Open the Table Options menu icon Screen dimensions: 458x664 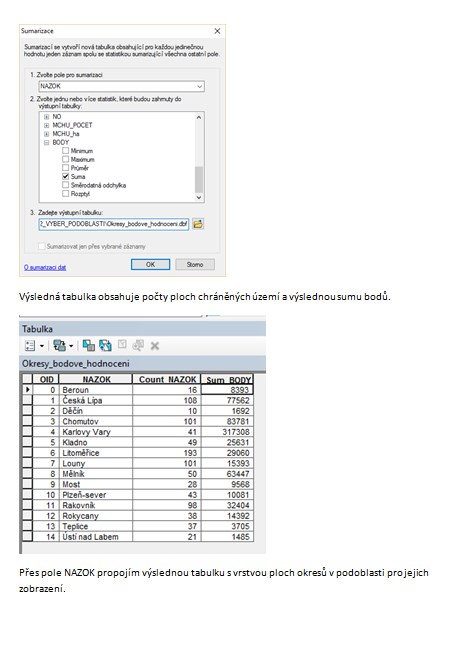click(30, 346)
